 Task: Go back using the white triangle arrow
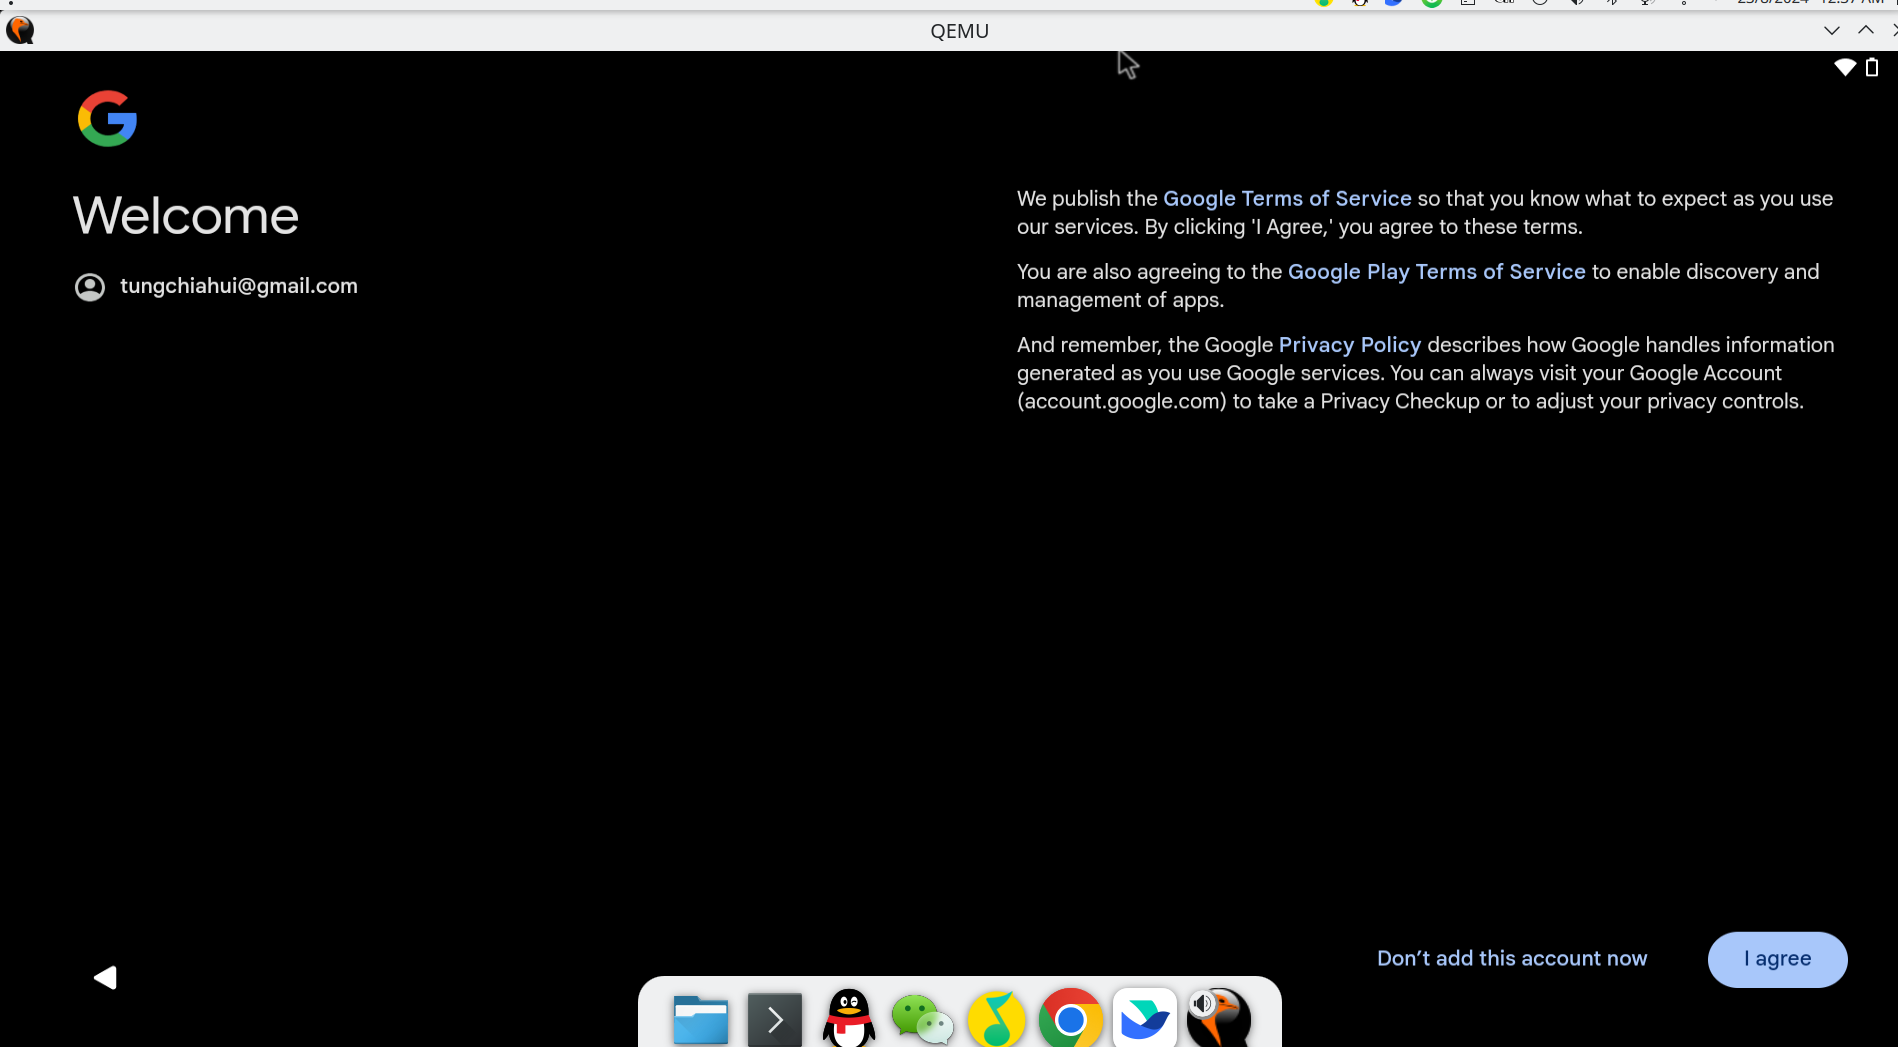coord(105,977)
